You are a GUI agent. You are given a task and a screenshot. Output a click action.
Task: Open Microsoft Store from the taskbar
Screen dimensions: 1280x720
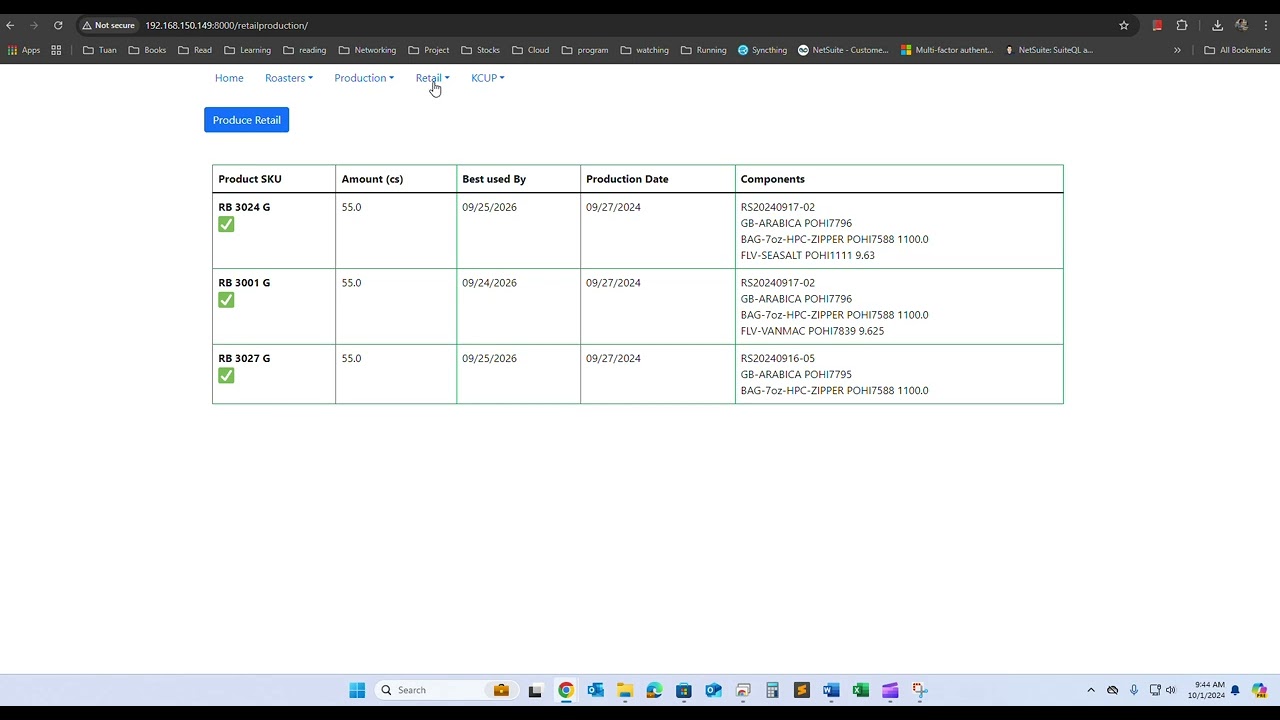[684, 690]
